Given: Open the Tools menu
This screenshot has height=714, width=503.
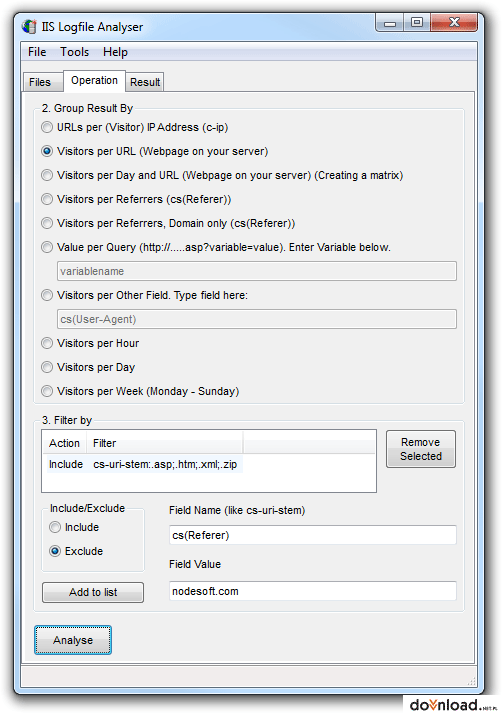Looking at the screenshot, I should (75, 52).
